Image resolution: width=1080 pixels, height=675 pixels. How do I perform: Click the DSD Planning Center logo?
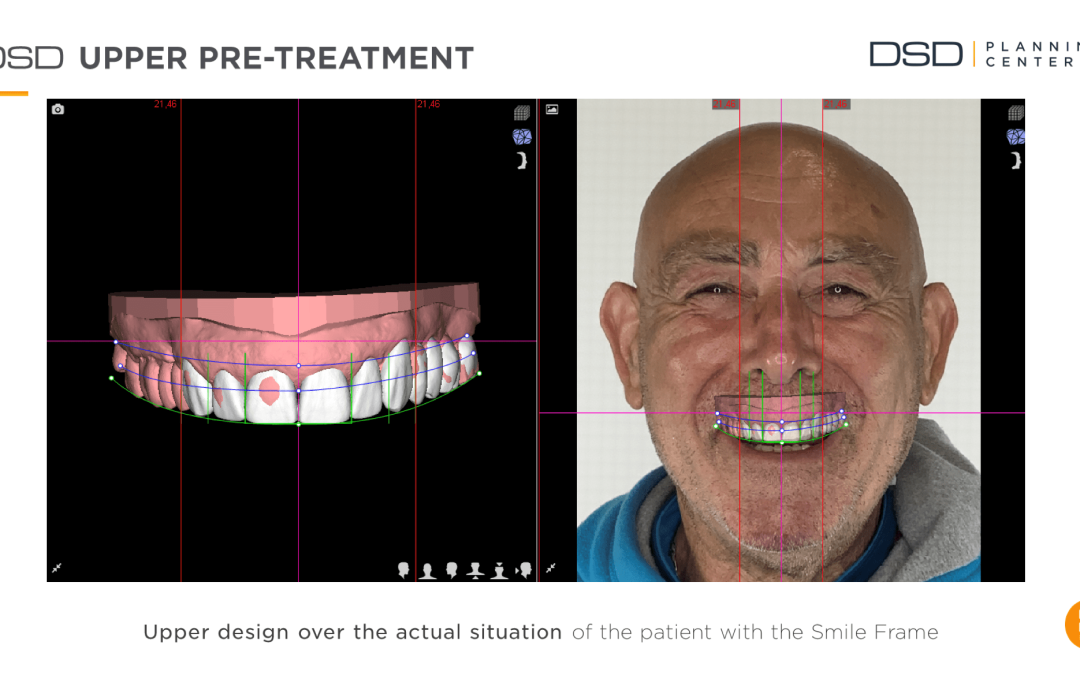[974, 54]
